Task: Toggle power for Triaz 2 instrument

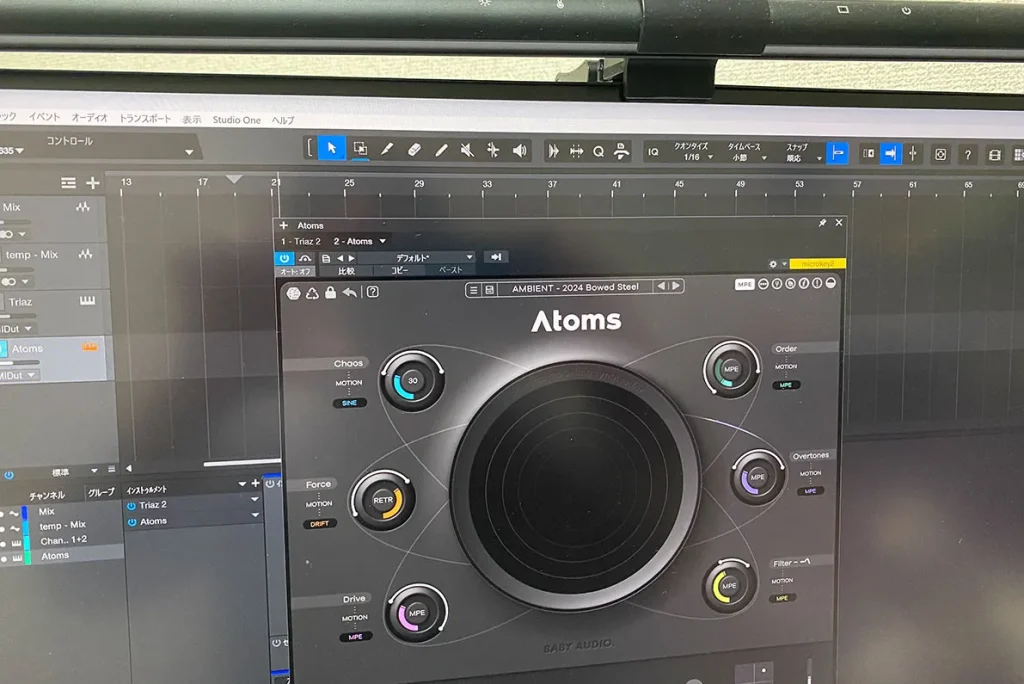Action: pyautogui.click(x=131, y=505)
